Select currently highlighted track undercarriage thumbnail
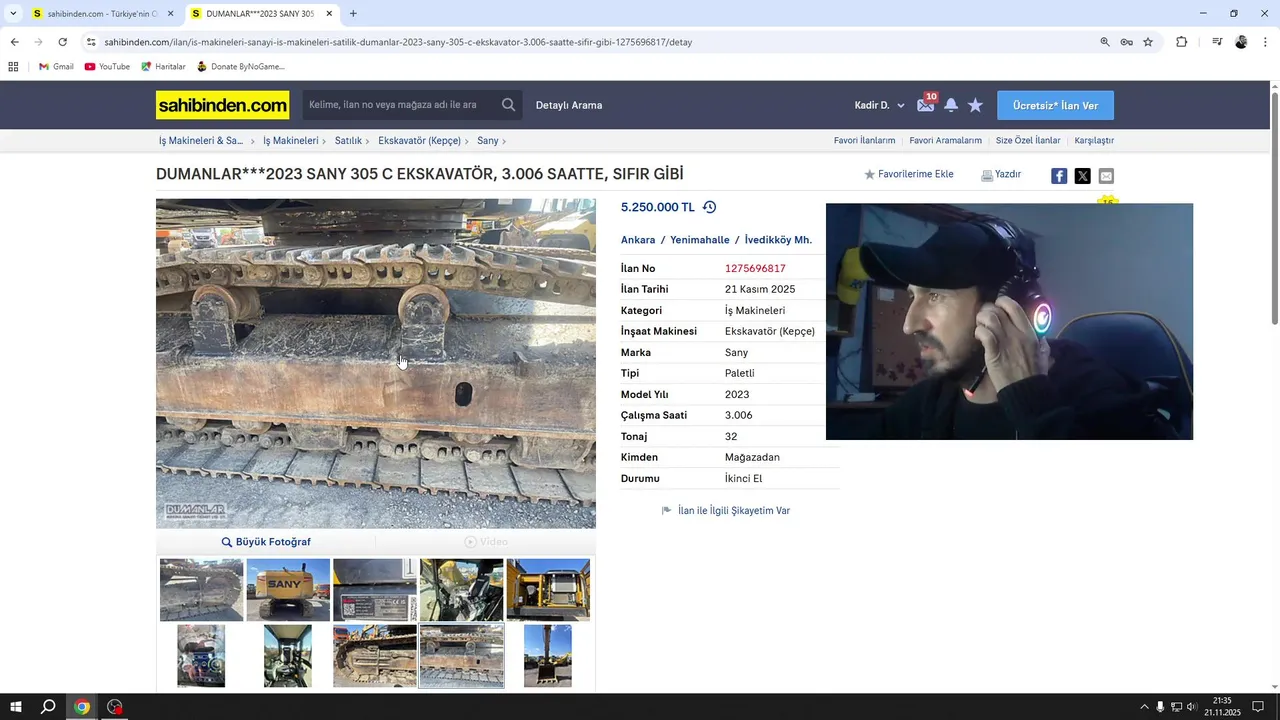Image resolution: width=1280 pixels, height=720 pixels. click(x=461, y=656)
